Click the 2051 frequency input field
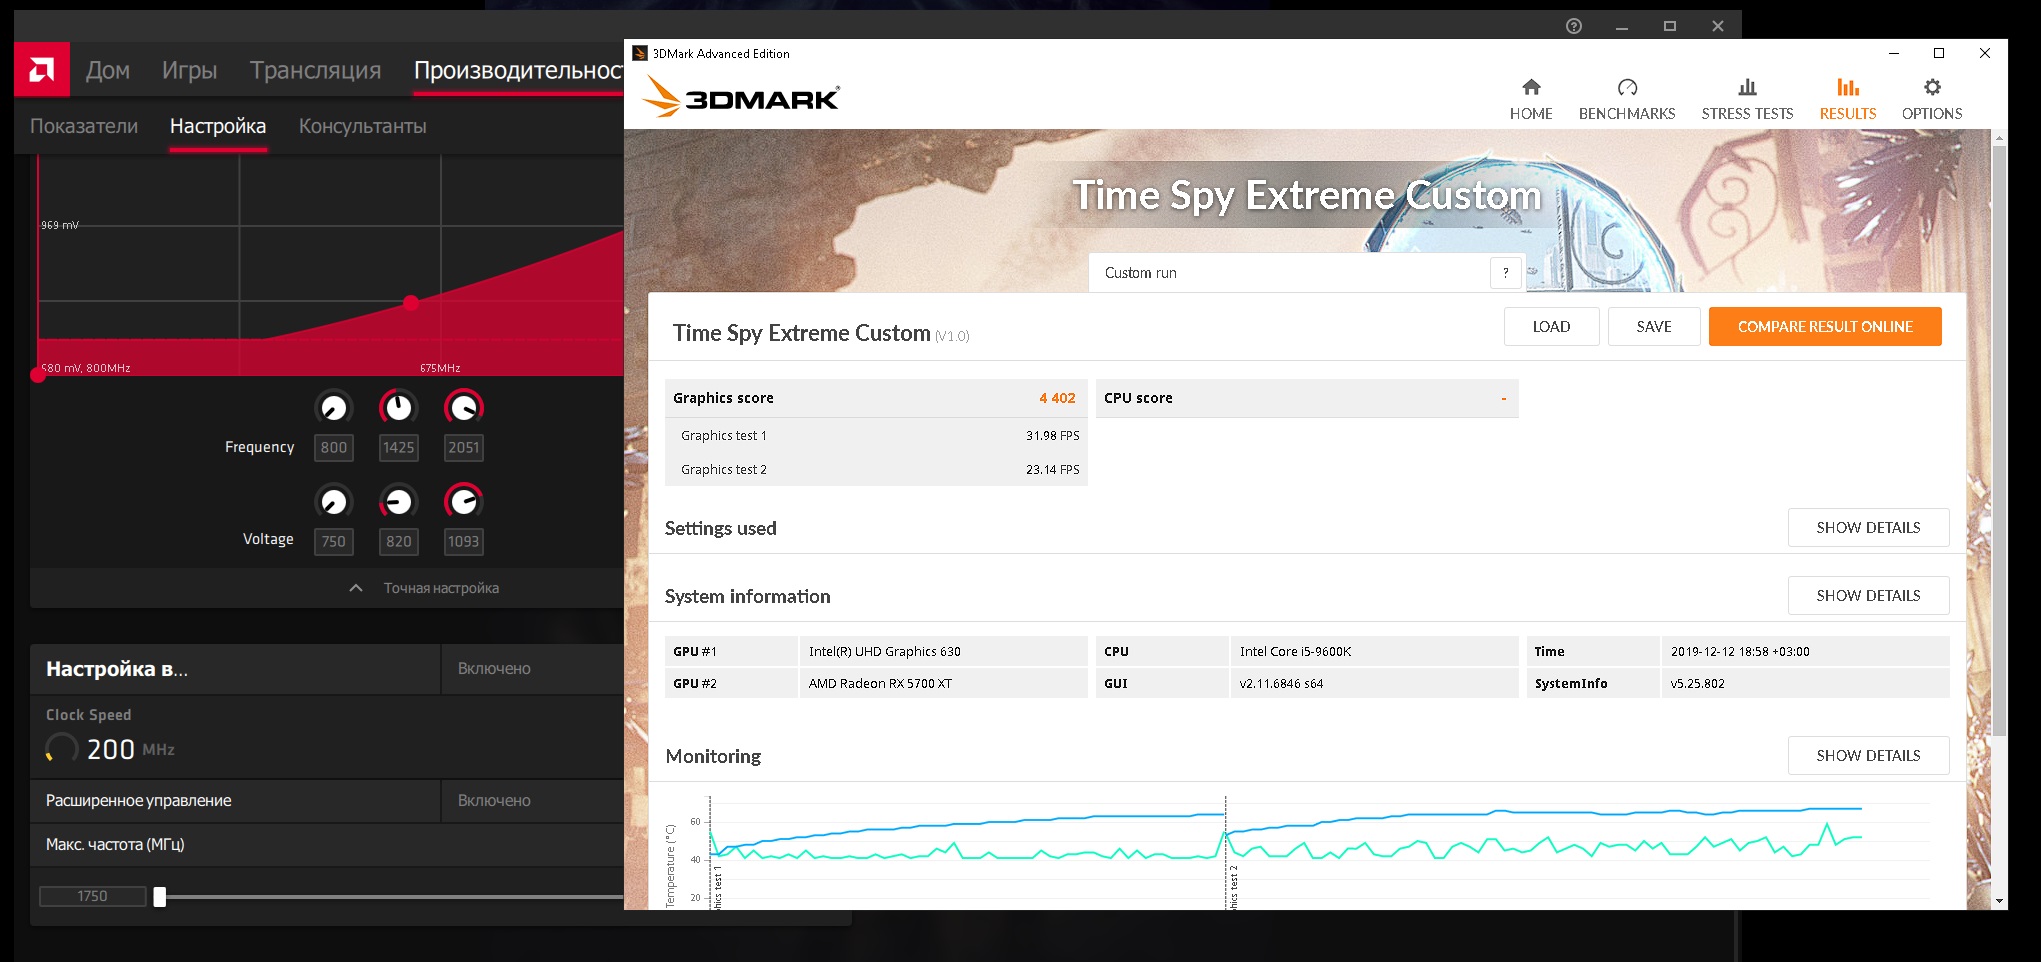This screenshot has height=962, width=2041. tap(463, 448)
